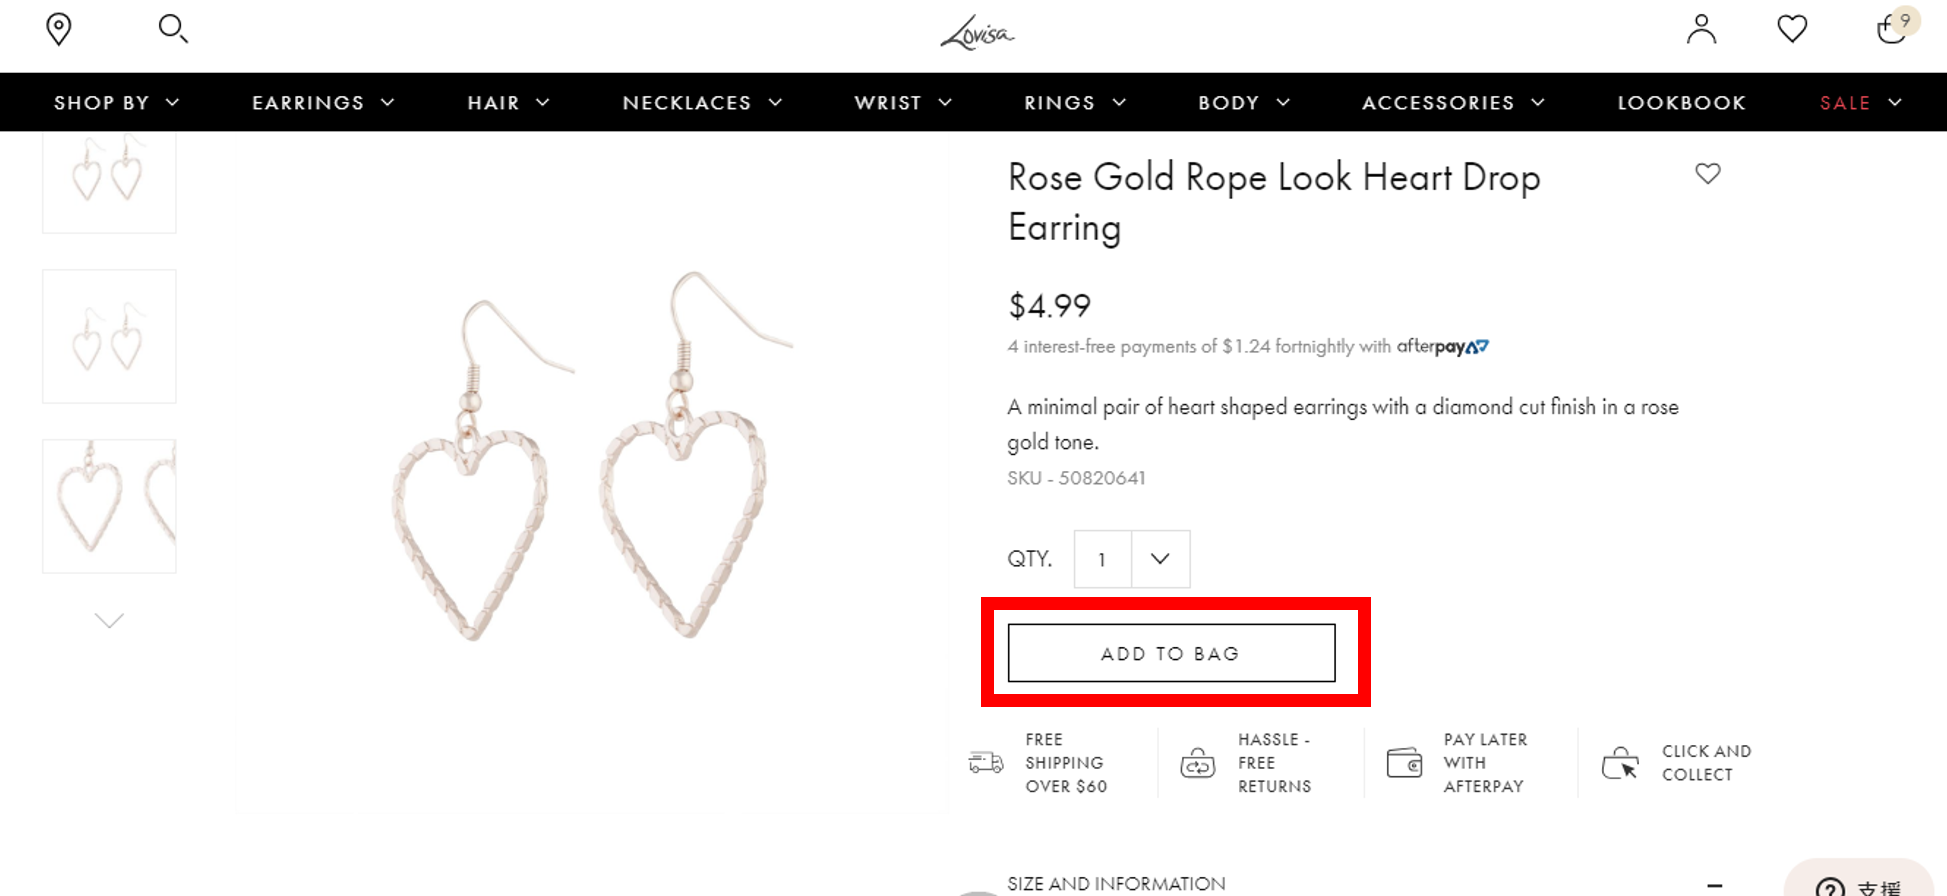Open the Necklaces menu

702,103
